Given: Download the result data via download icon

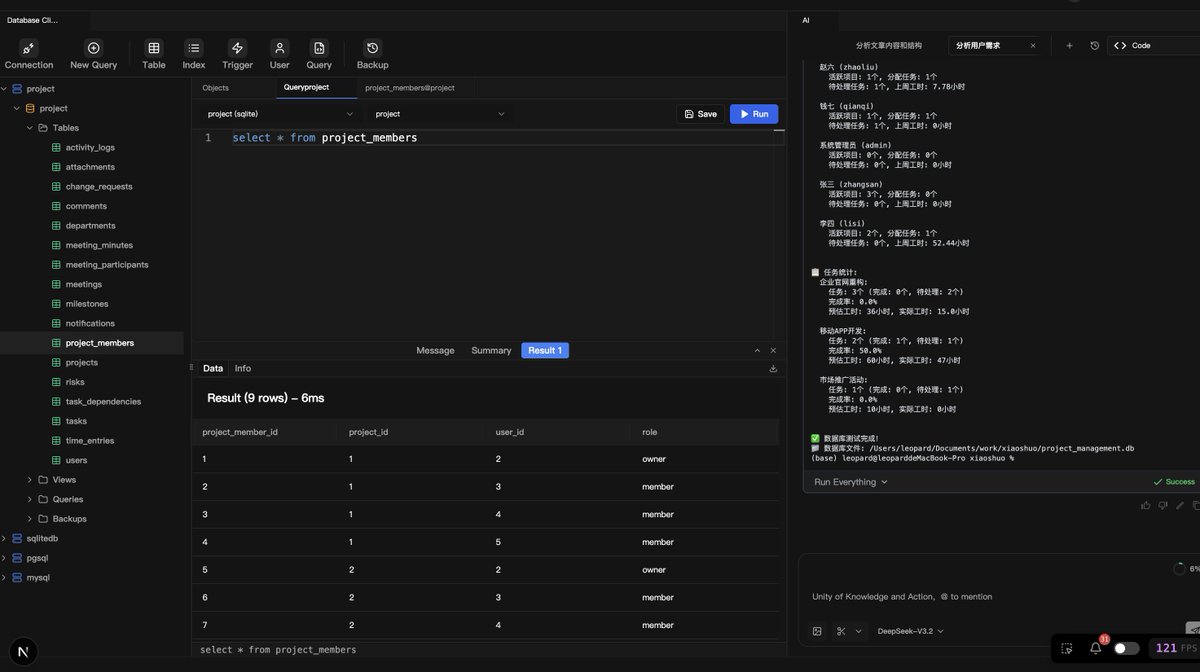Looking at the screenshot, I should [x=773, y=368].
